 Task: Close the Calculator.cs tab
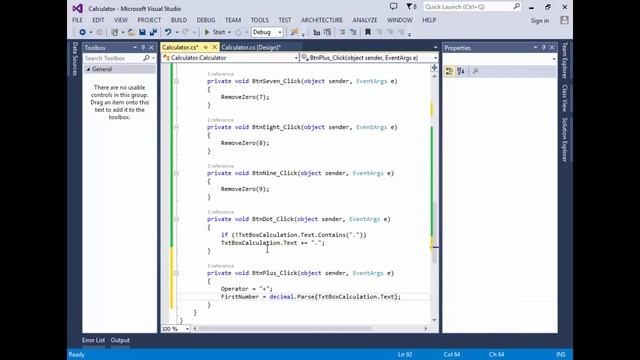pyautogui.click(x=214, y=47)
